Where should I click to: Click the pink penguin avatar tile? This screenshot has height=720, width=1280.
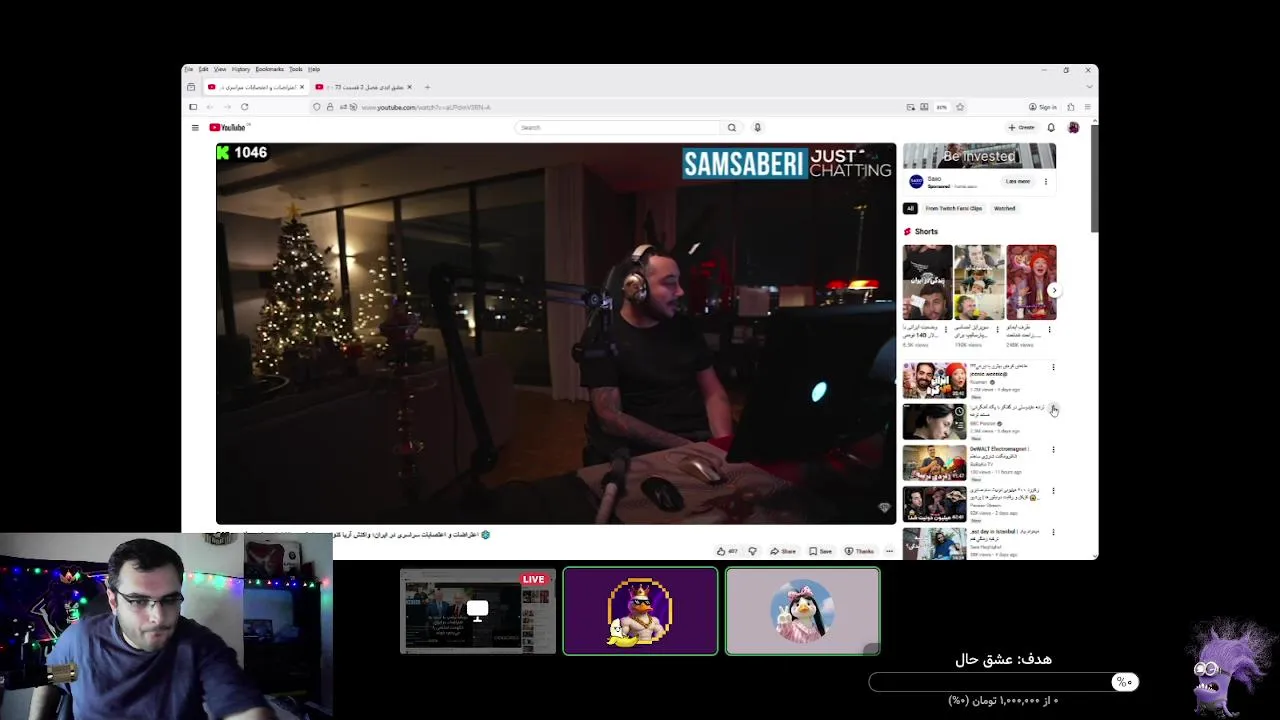coord(803,611)
